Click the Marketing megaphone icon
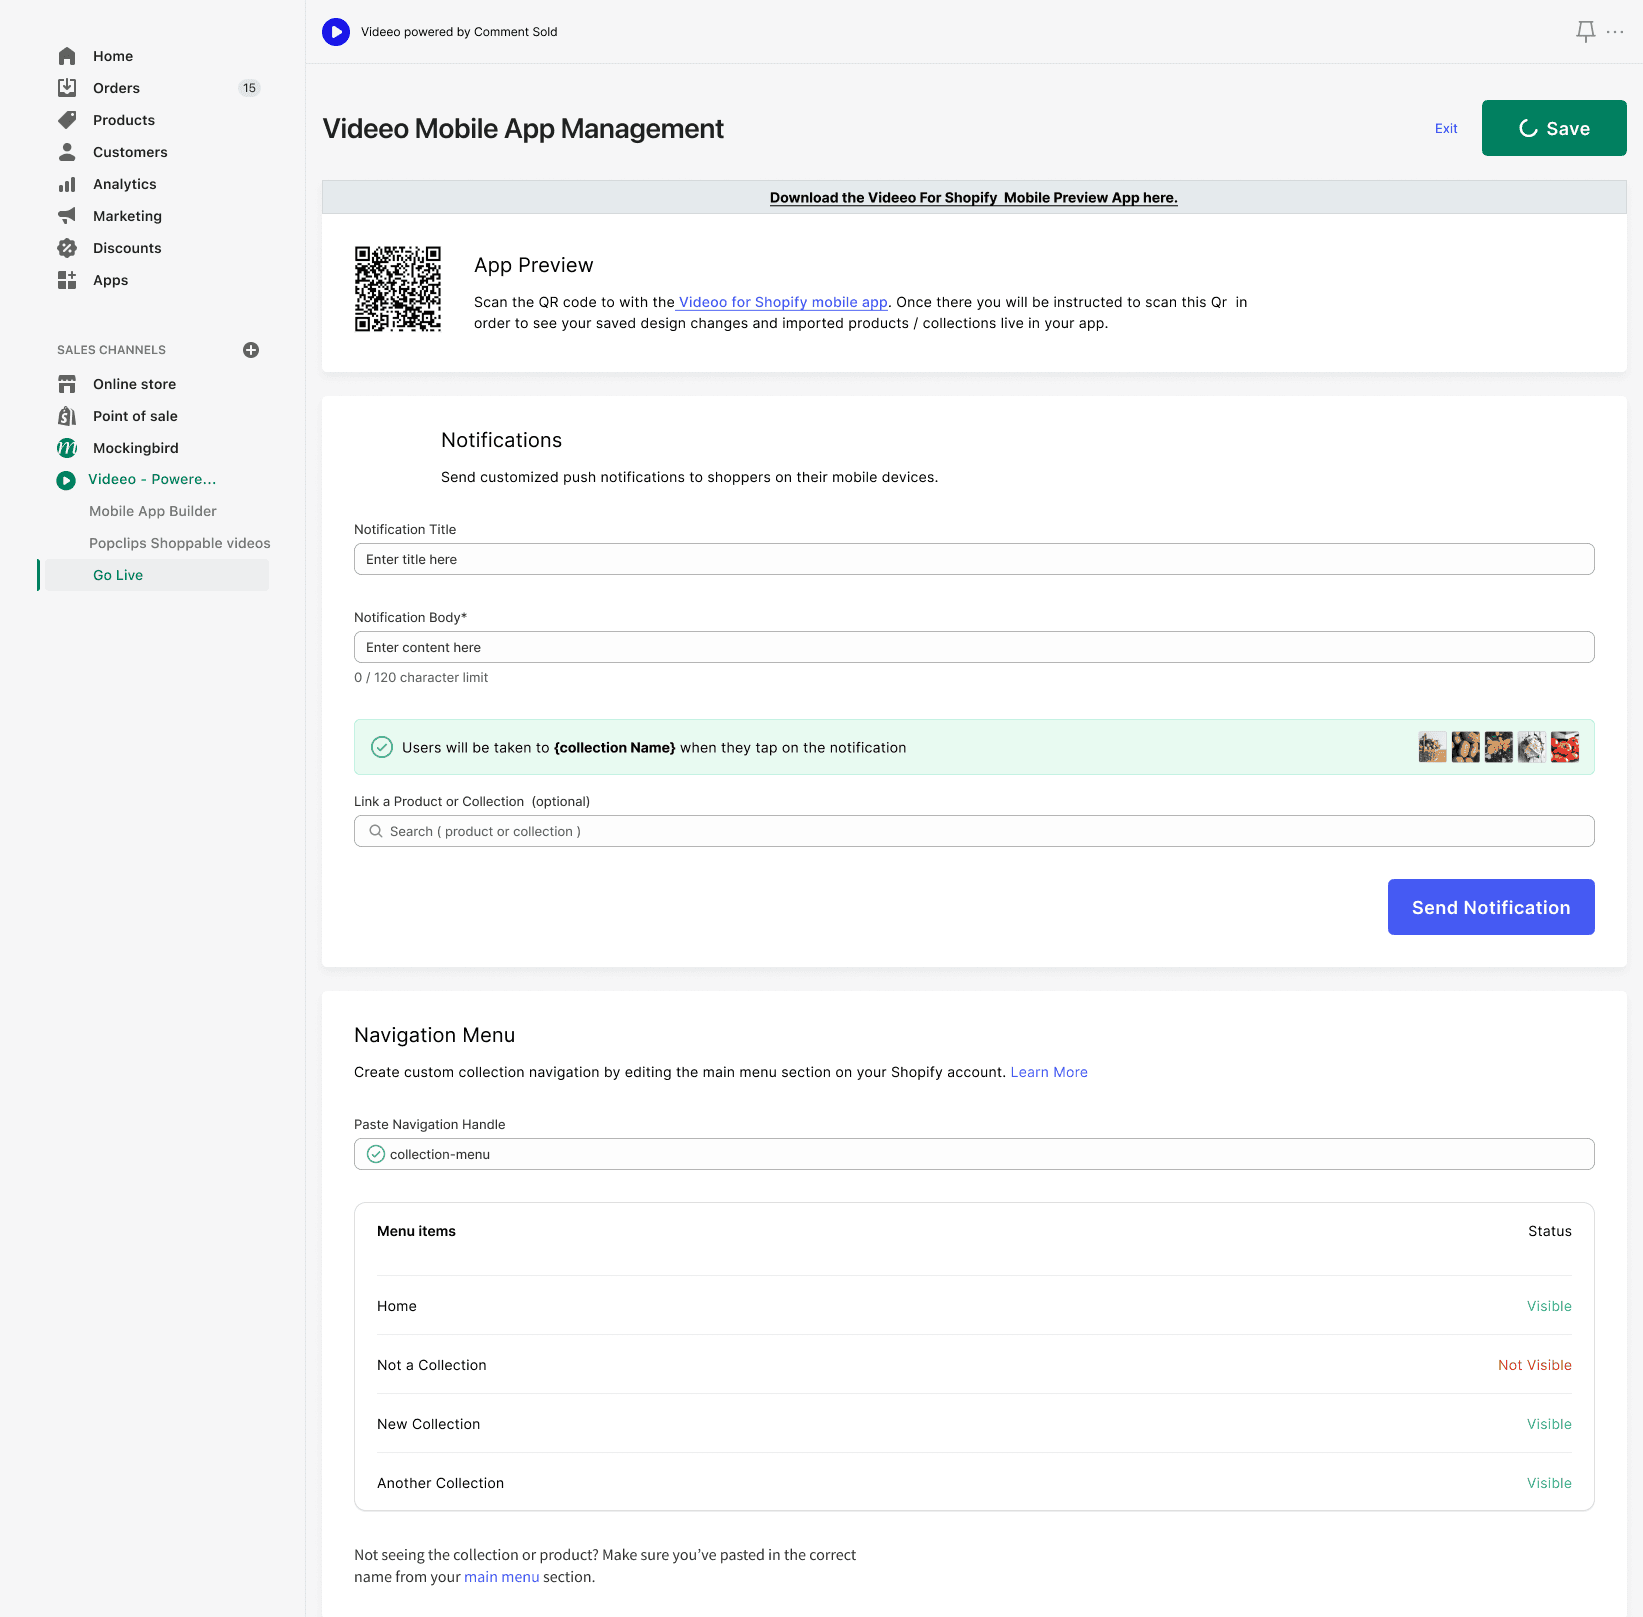The width and height of the screenshot is (1643, 1617). tap(67, 216)
